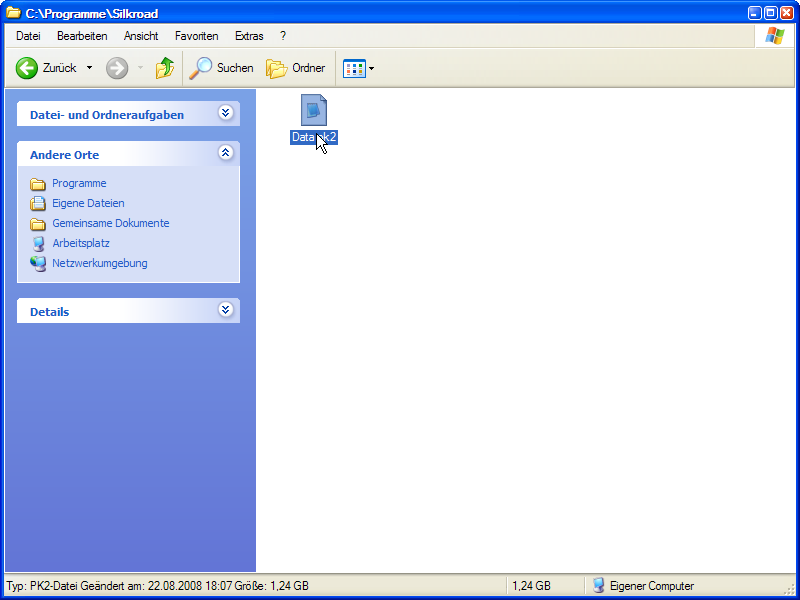Open the Gemeinsame Dokumente link

click(110, 223)
